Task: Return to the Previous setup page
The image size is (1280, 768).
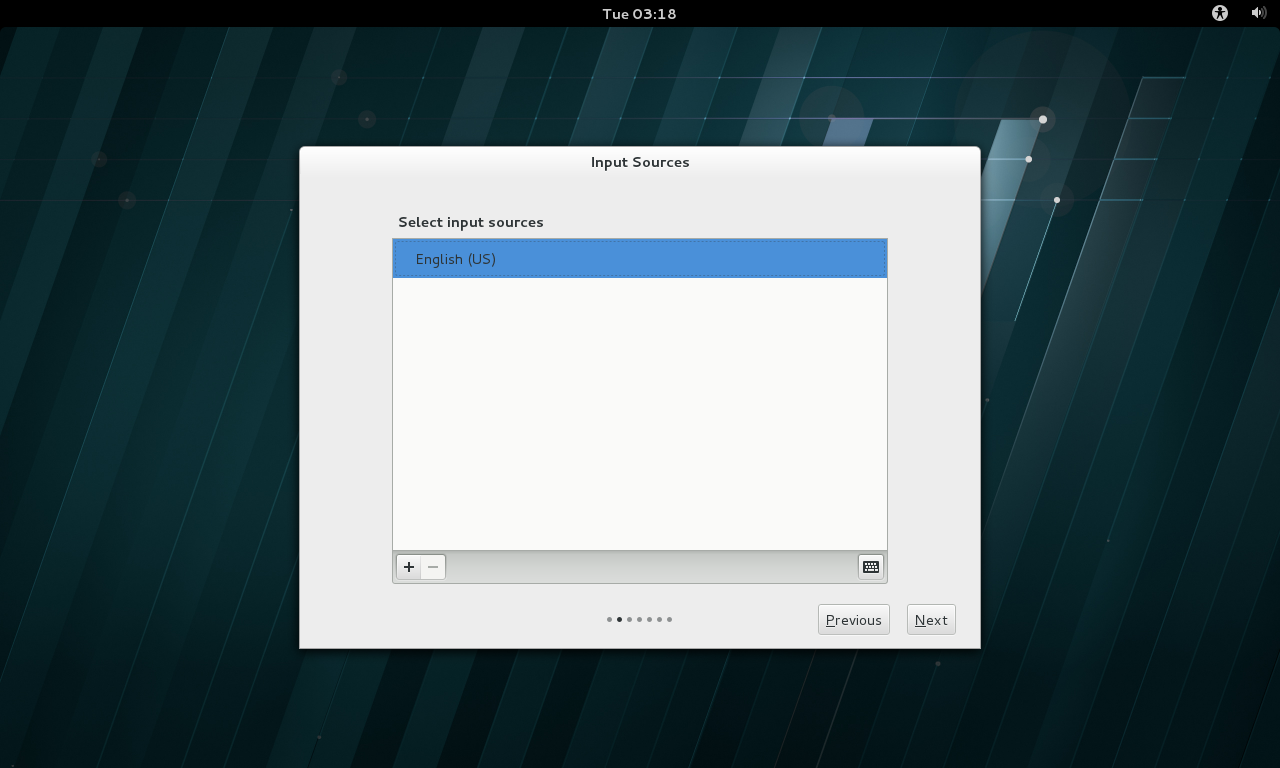Action: 853,620
